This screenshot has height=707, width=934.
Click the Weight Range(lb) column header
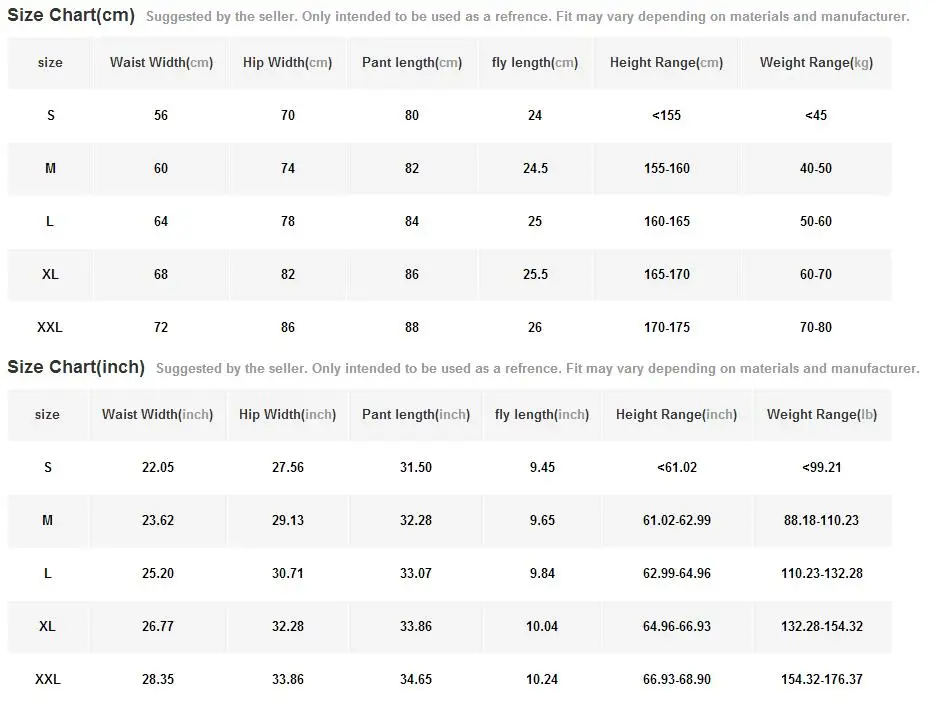[x=821, y=414]
